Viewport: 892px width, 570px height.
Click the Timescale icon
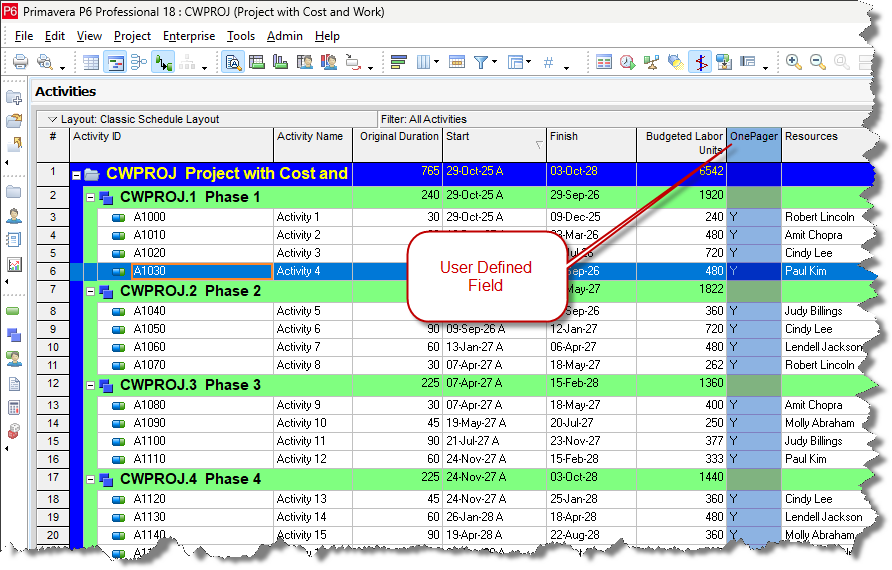[457, 61]
